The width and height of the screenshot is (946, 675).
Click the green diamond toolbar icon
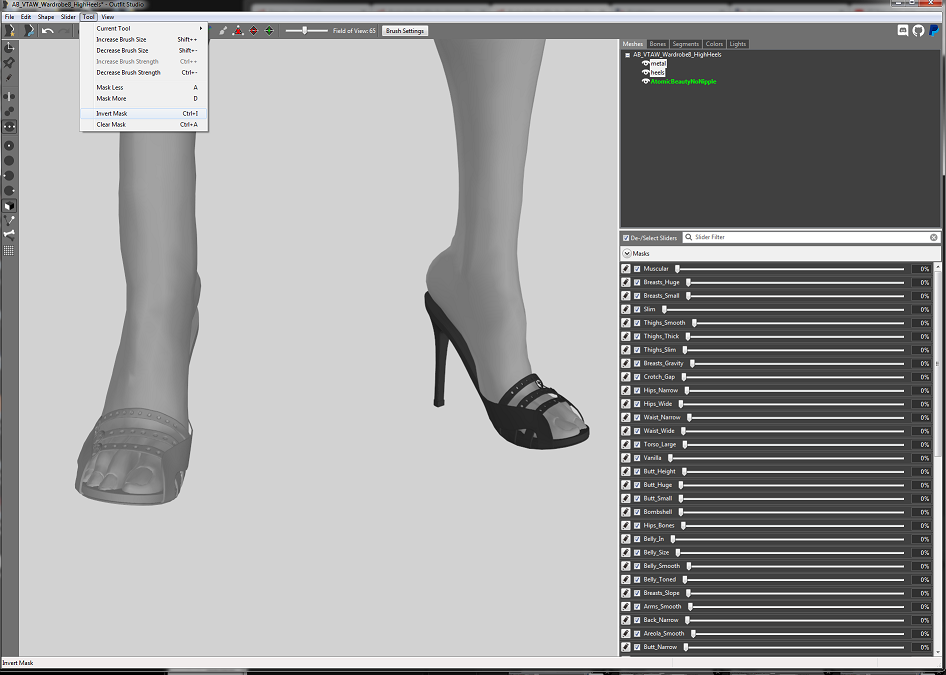tap(269, 31)
